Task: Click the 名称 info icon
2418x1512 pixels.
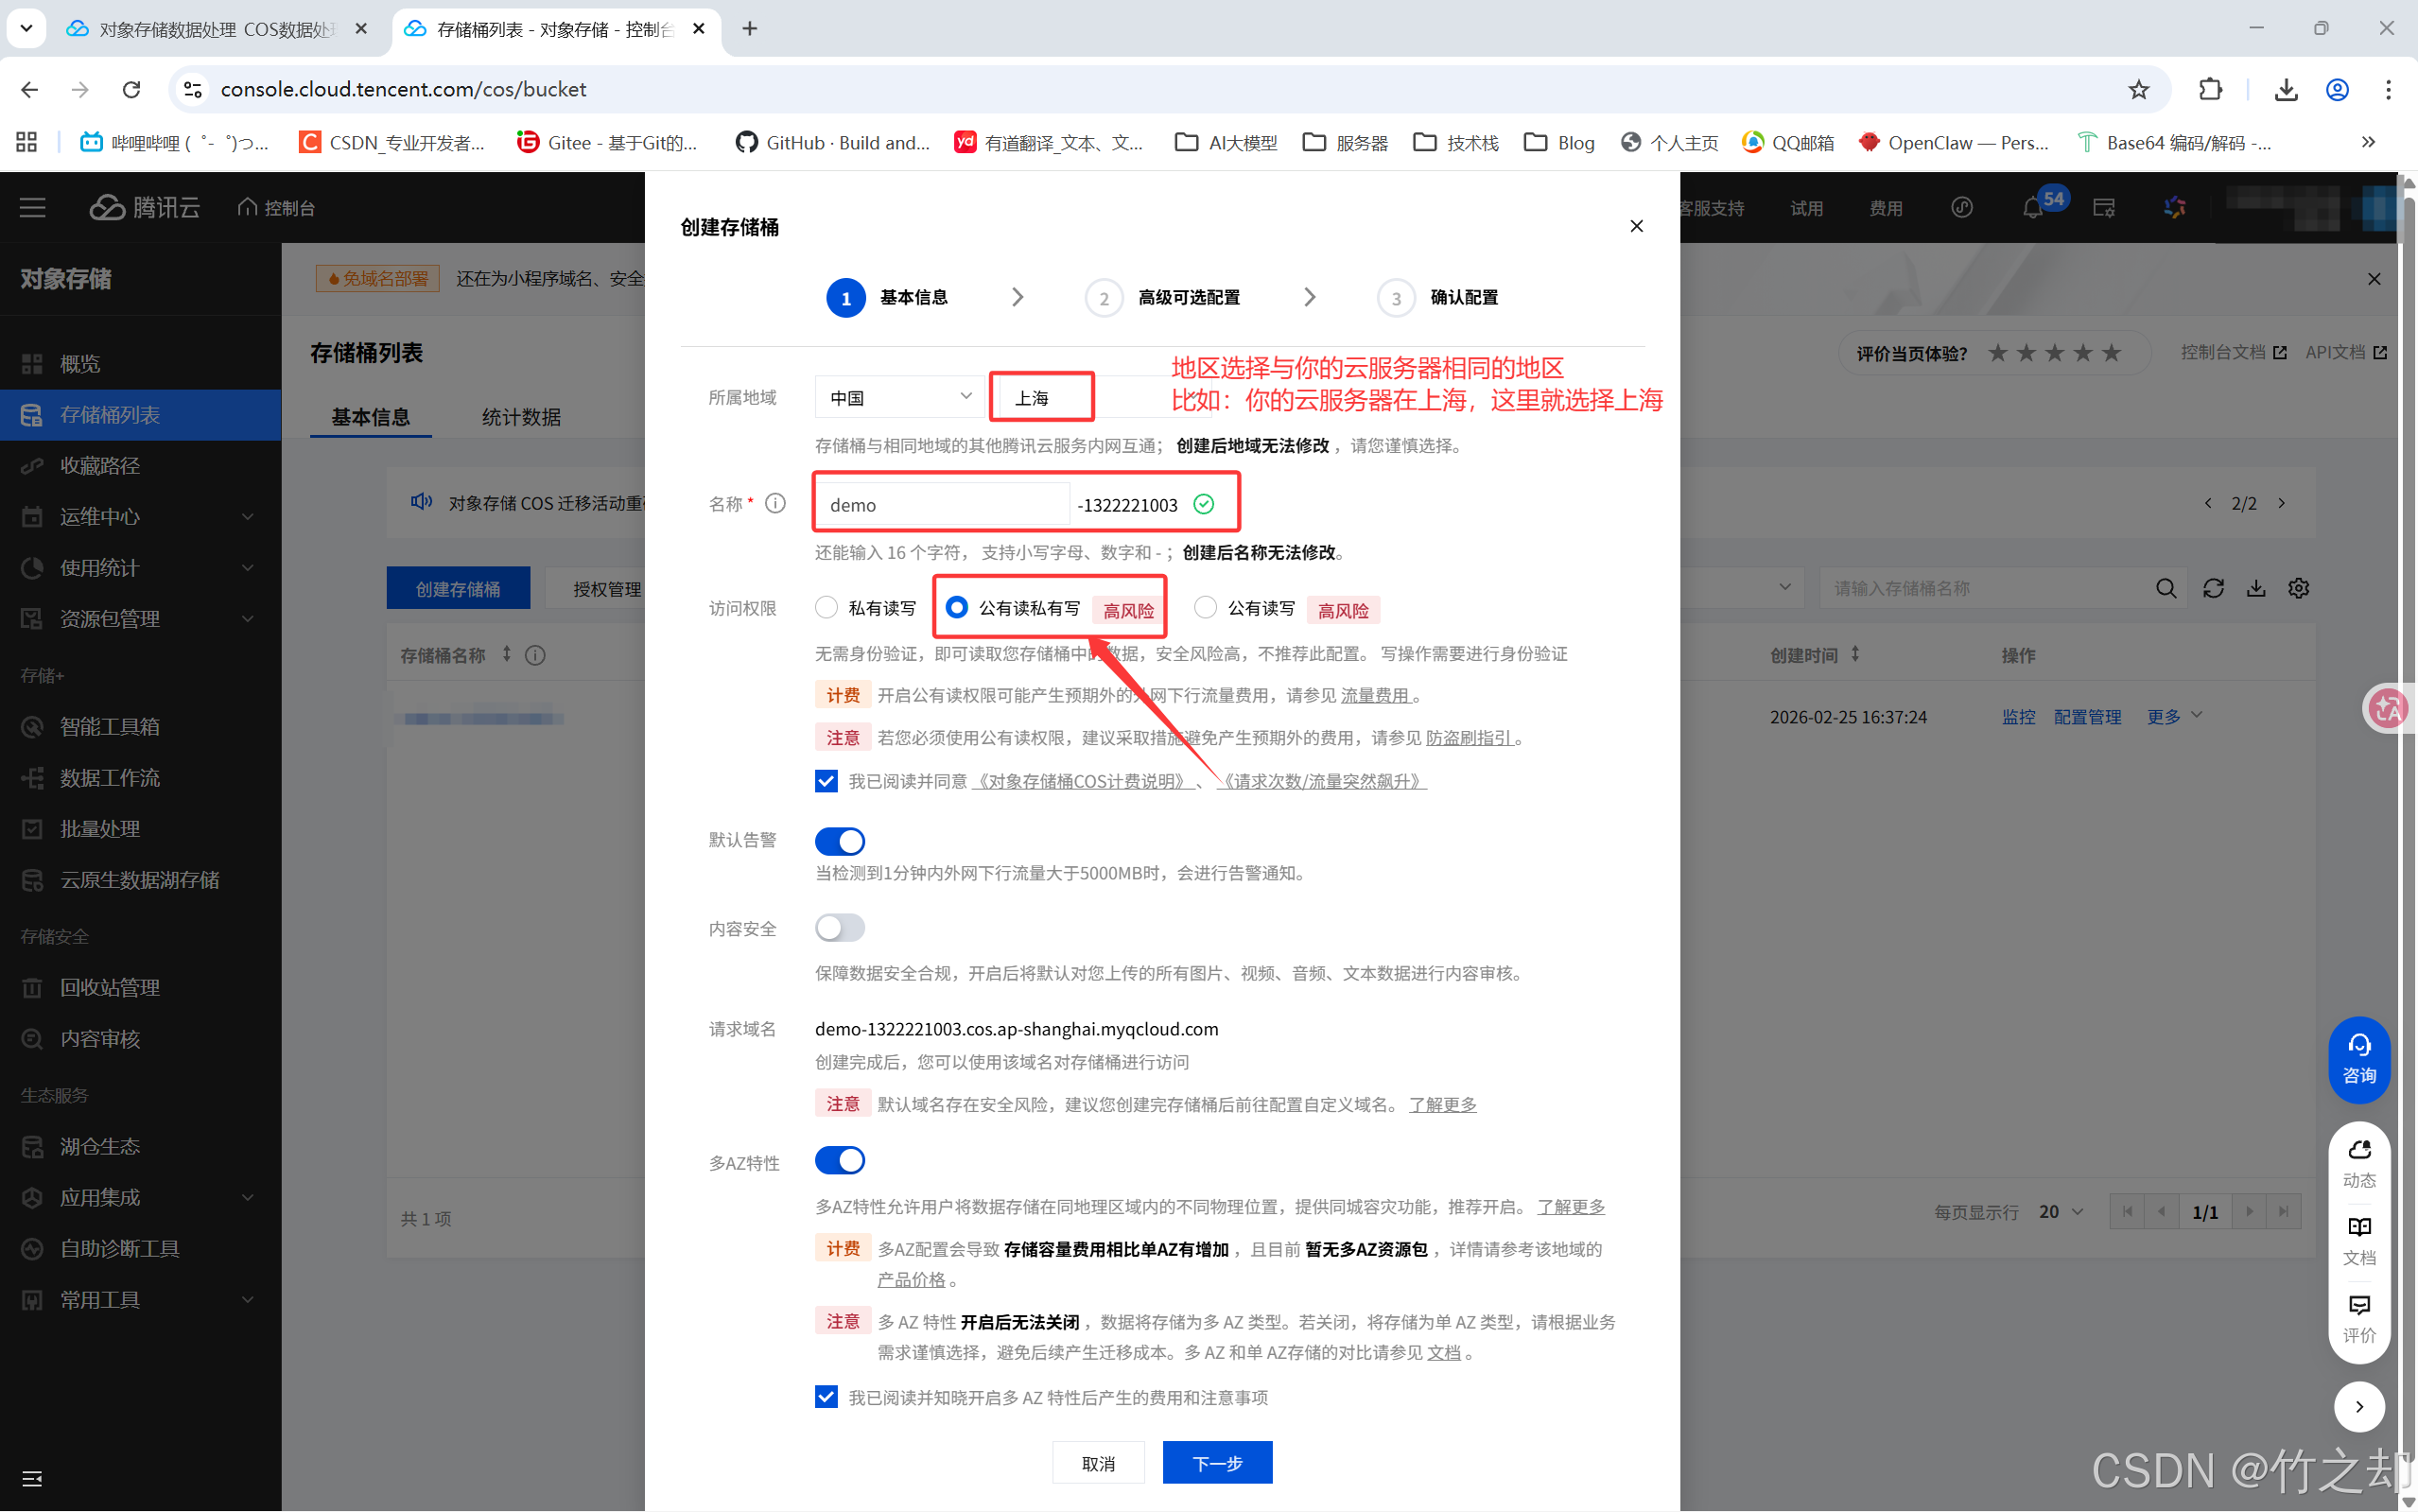Action: click(775, 503)
